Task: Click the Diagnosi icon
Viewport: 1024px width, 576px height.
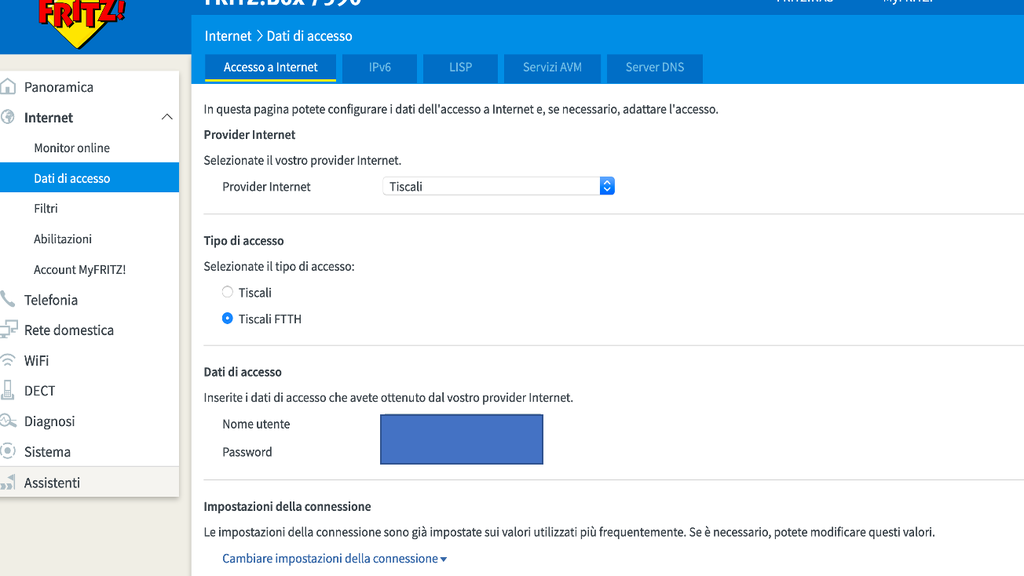Action: point(8,421)
